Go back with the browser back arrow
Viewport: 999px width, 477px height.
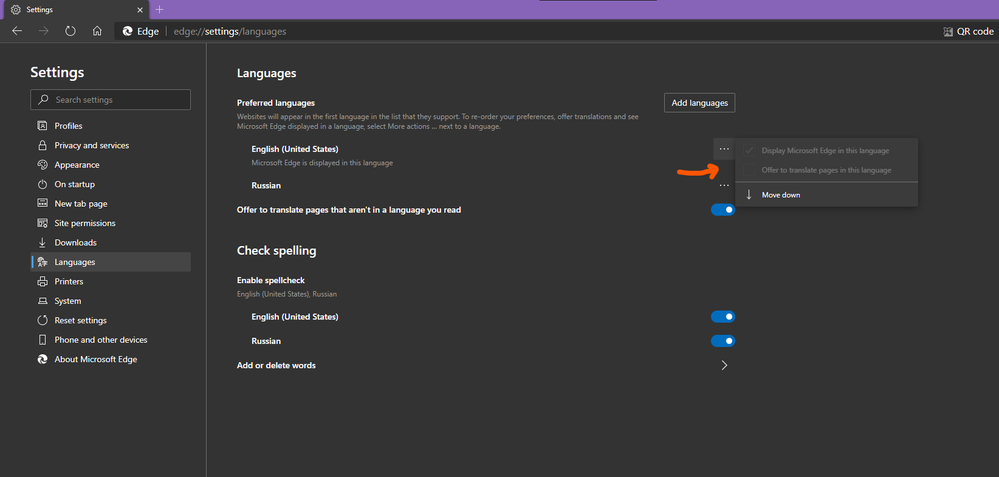click(17, 31)
